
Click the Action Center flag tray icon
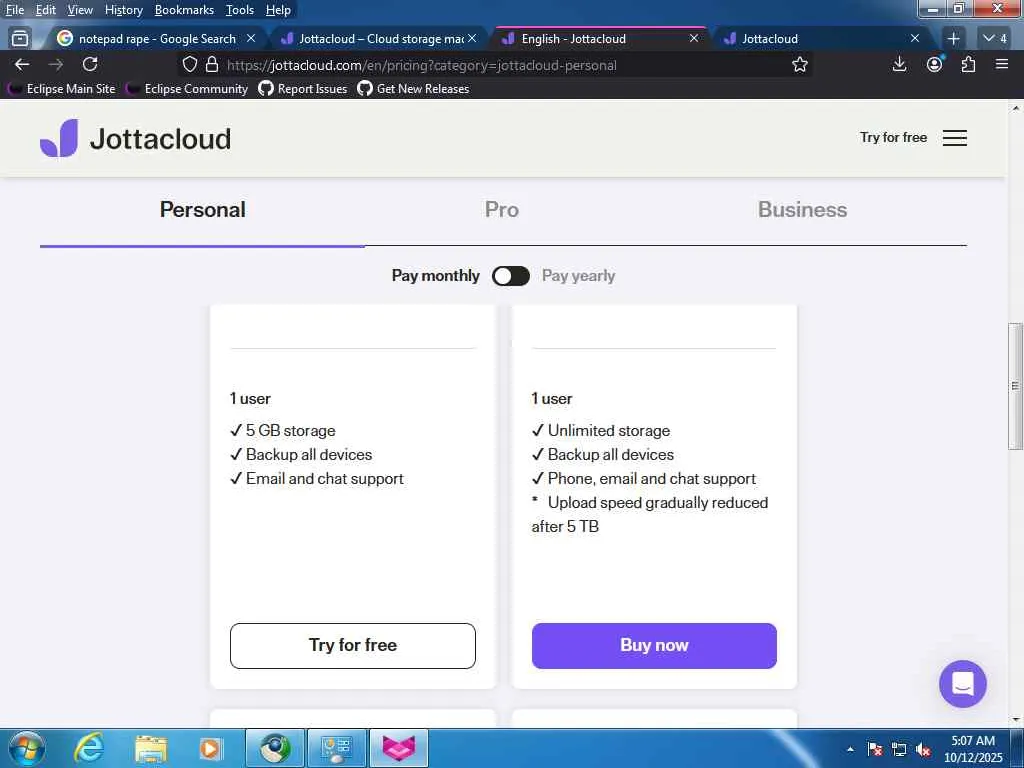[875, 749]
